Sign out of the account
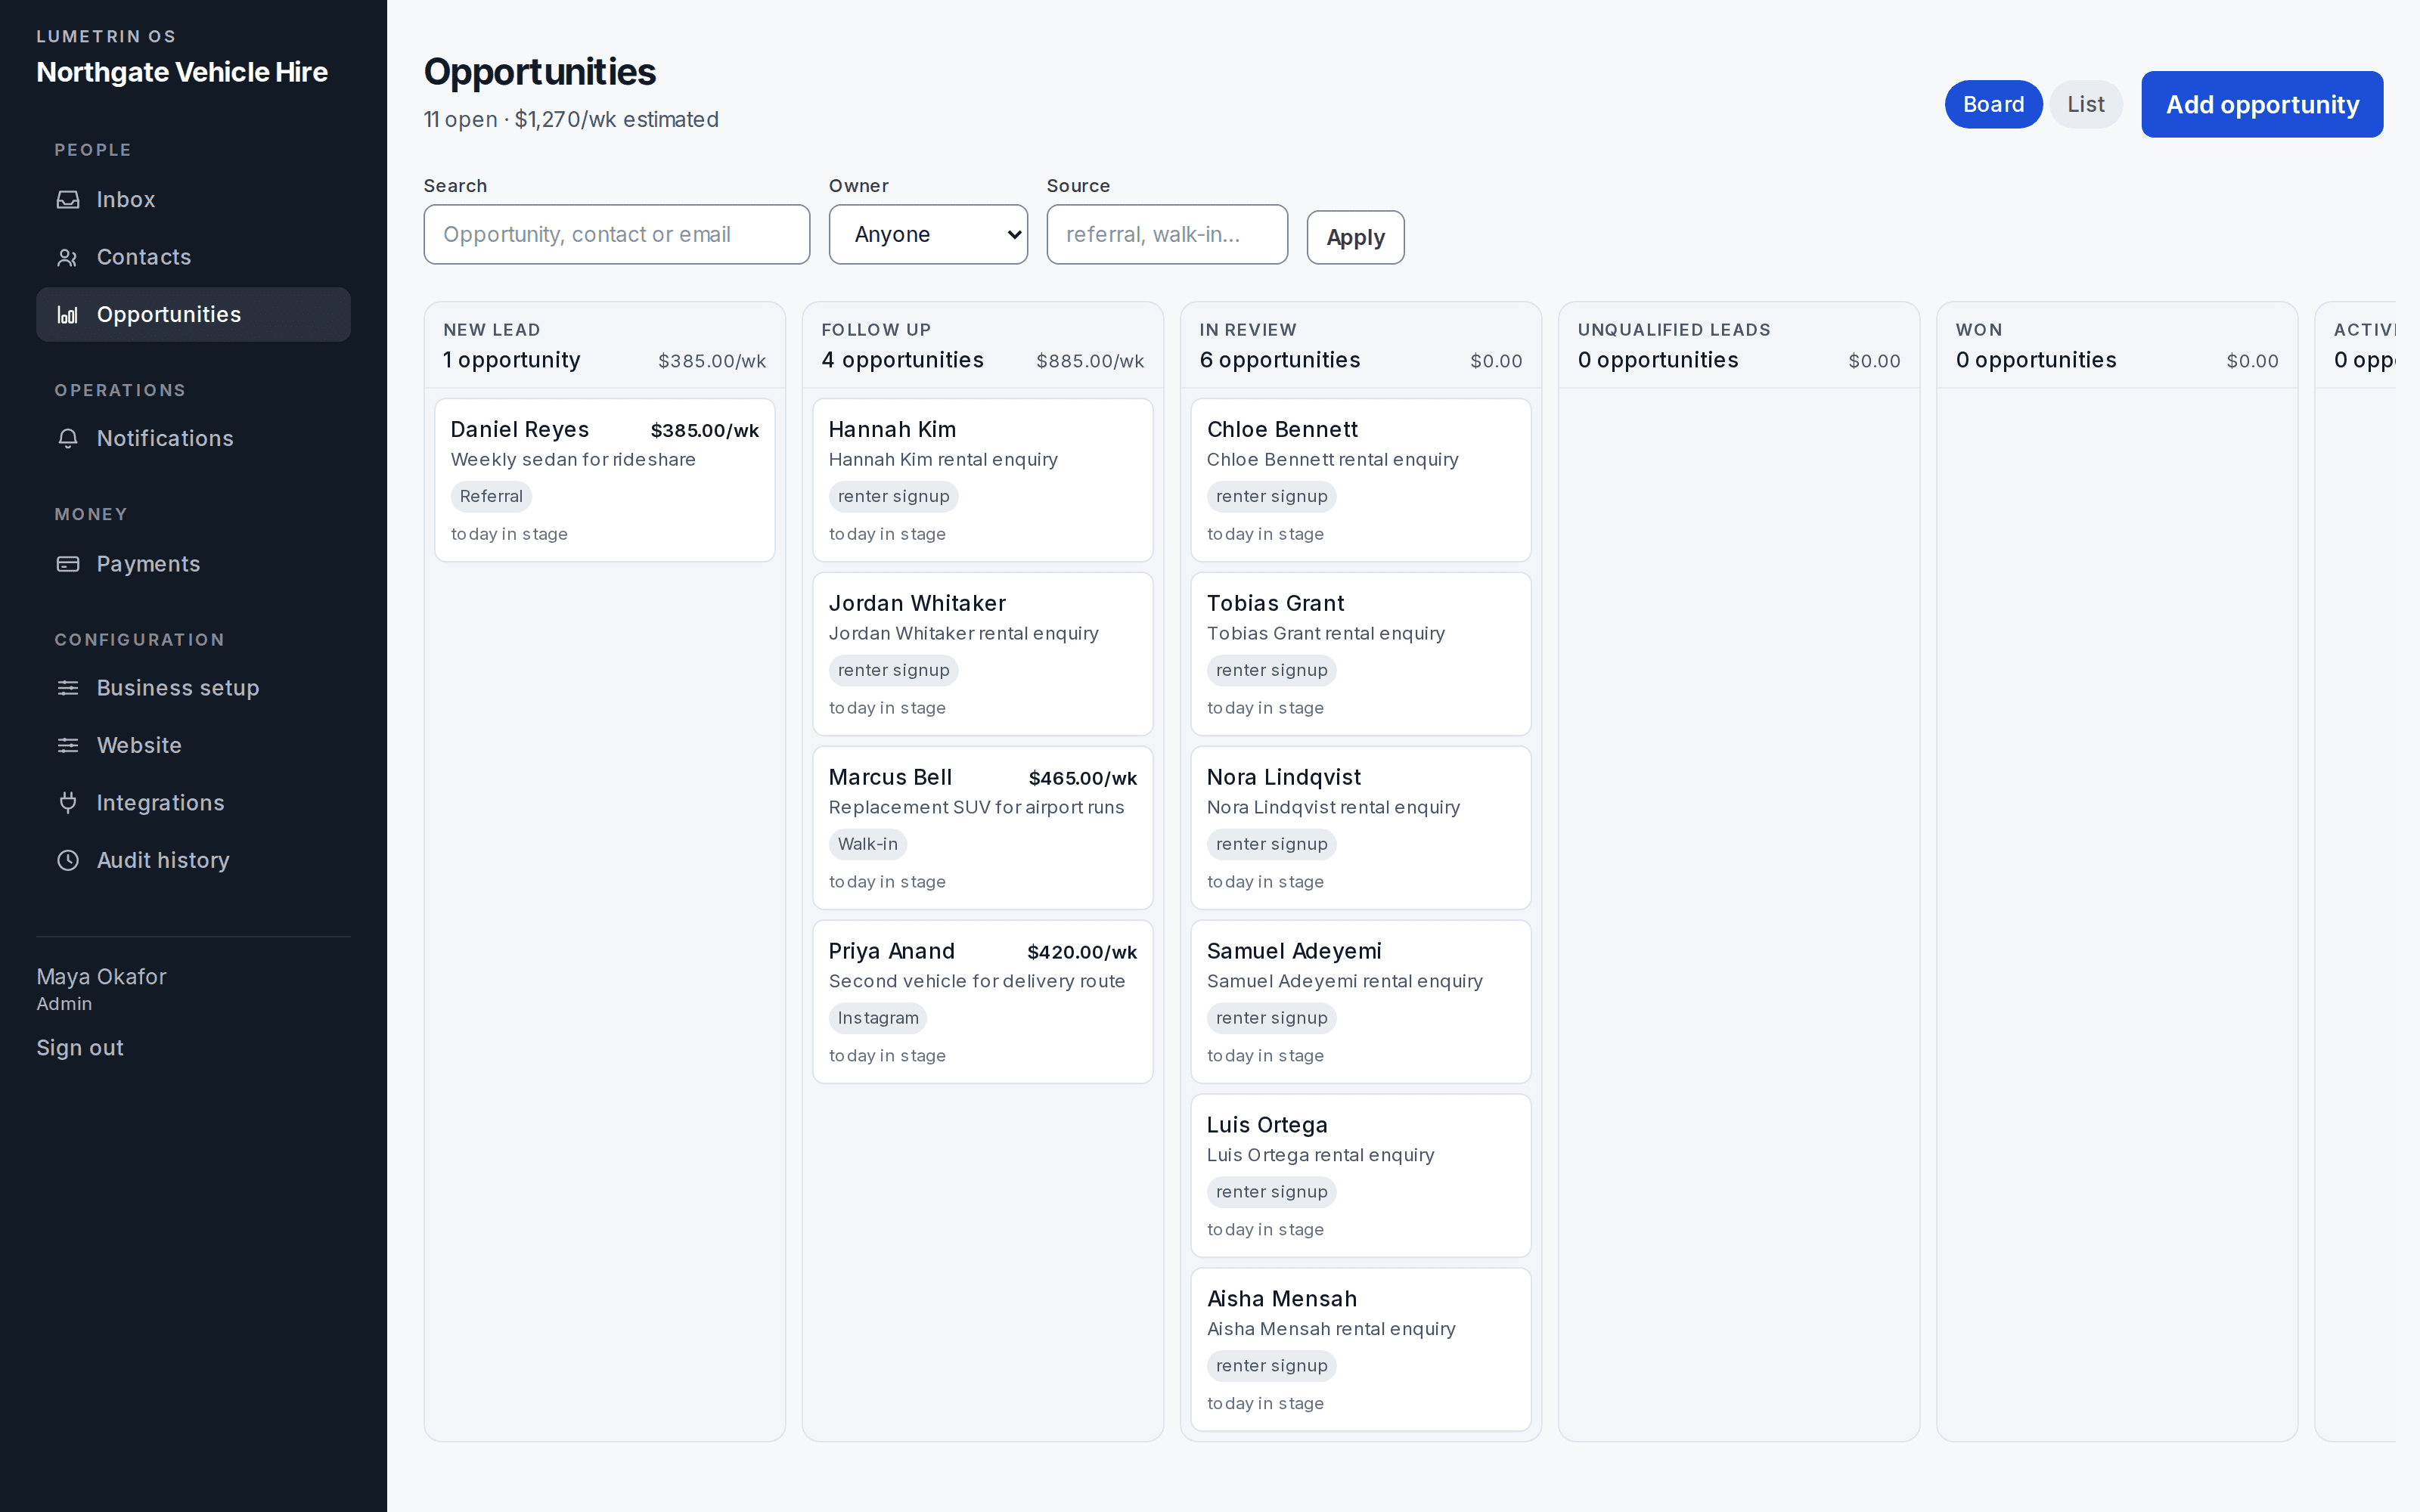This screenshot has width=2420, height=1512. [x=80, y=1048]
